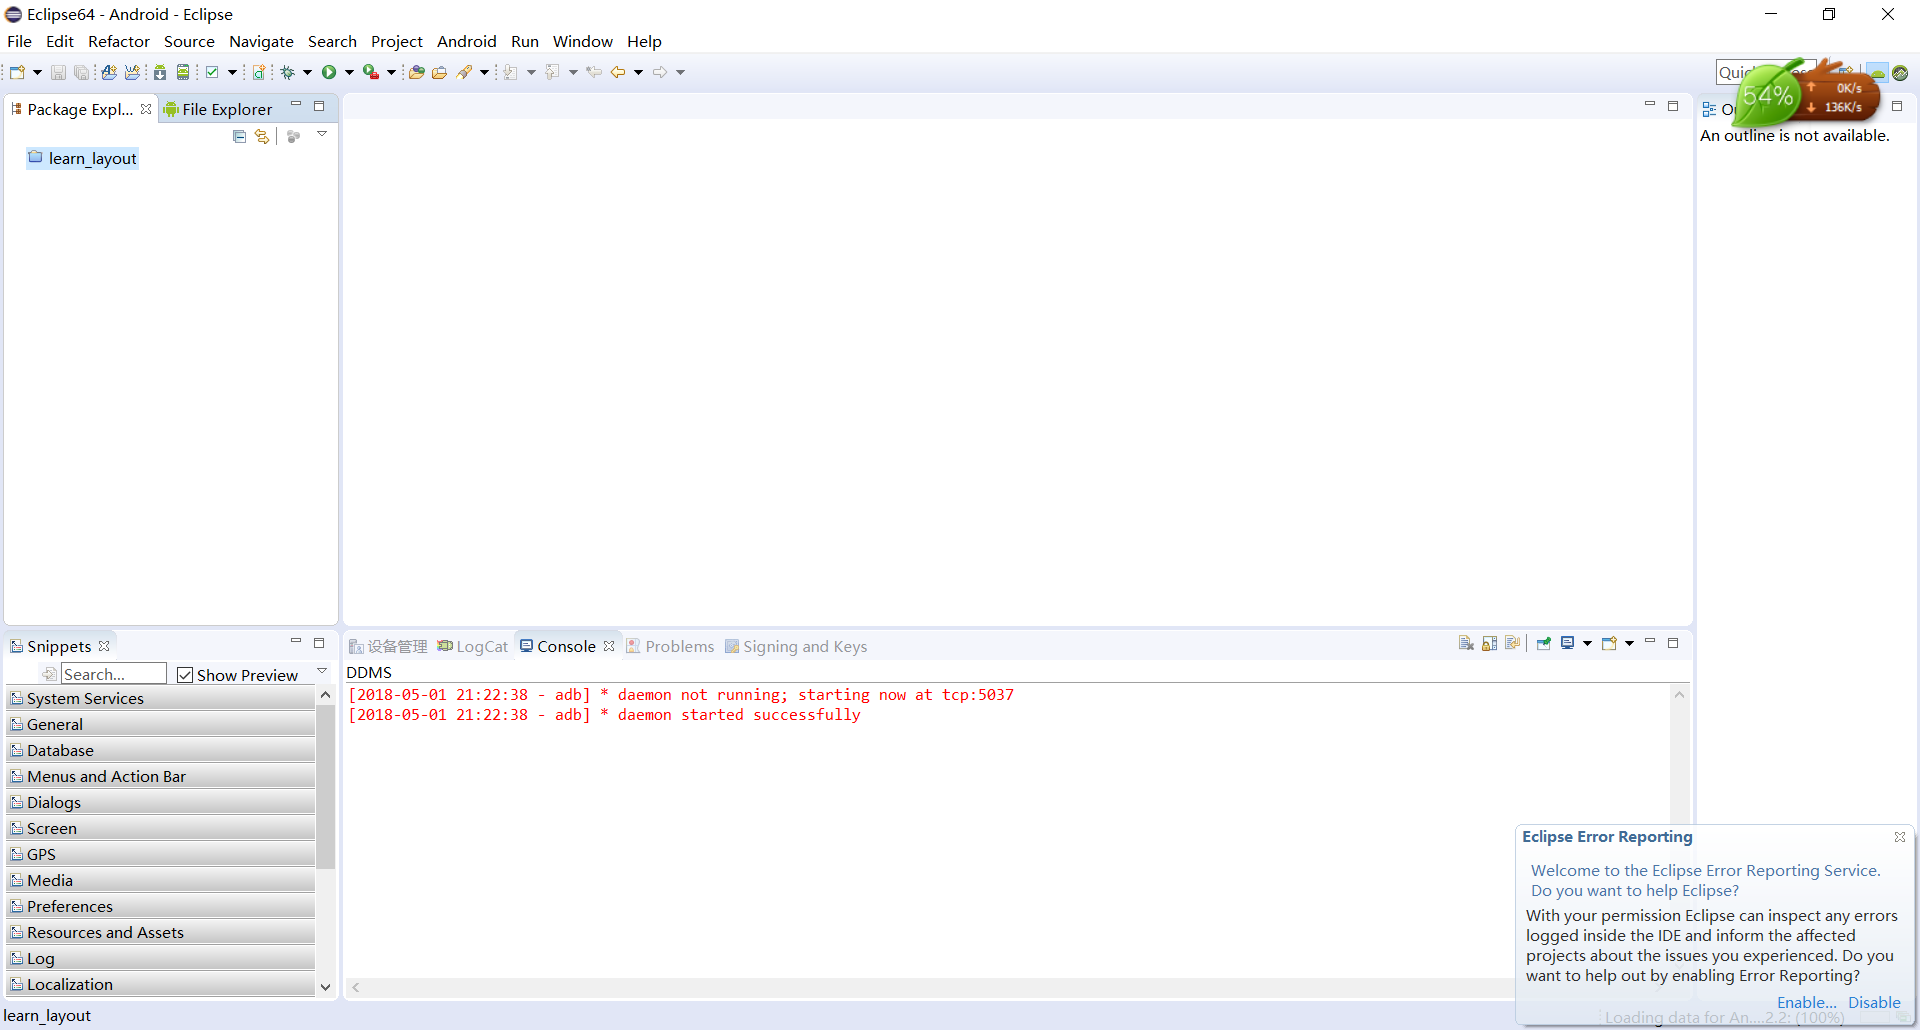
Task: Open the New wizard dropdown arrow
Action: tap(37, 72)
